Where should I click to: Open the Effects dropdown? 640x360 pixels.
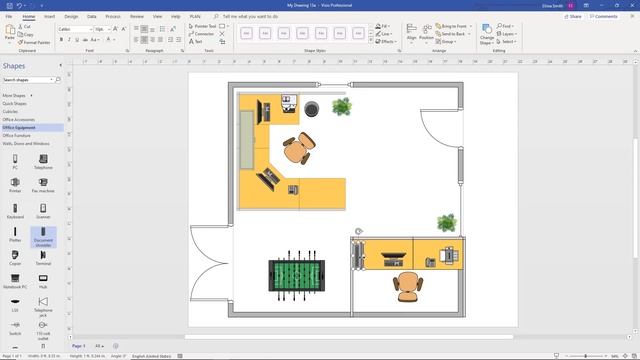386,41
